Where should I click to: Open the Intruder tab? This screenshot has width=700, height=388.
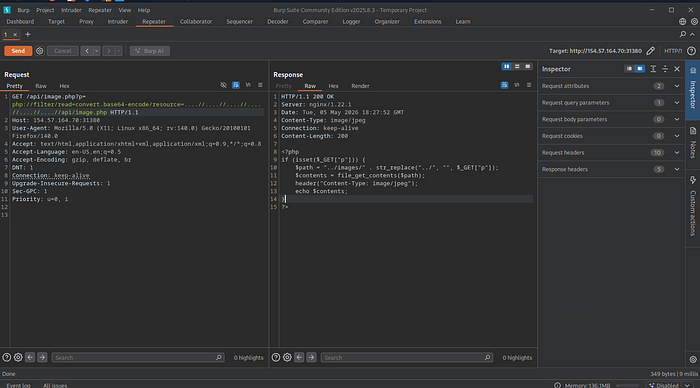[x=117, y=21]
